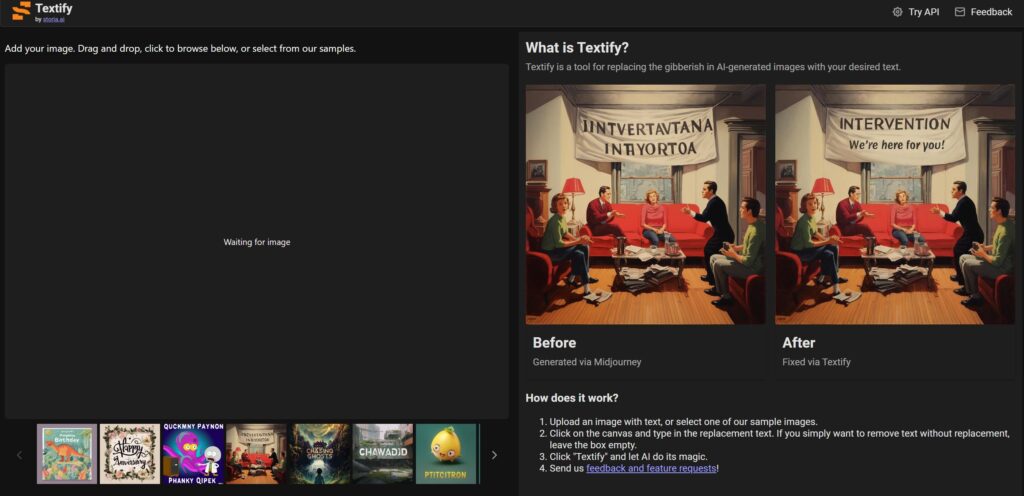
Task: Open the Try API page
Action: 923,12
